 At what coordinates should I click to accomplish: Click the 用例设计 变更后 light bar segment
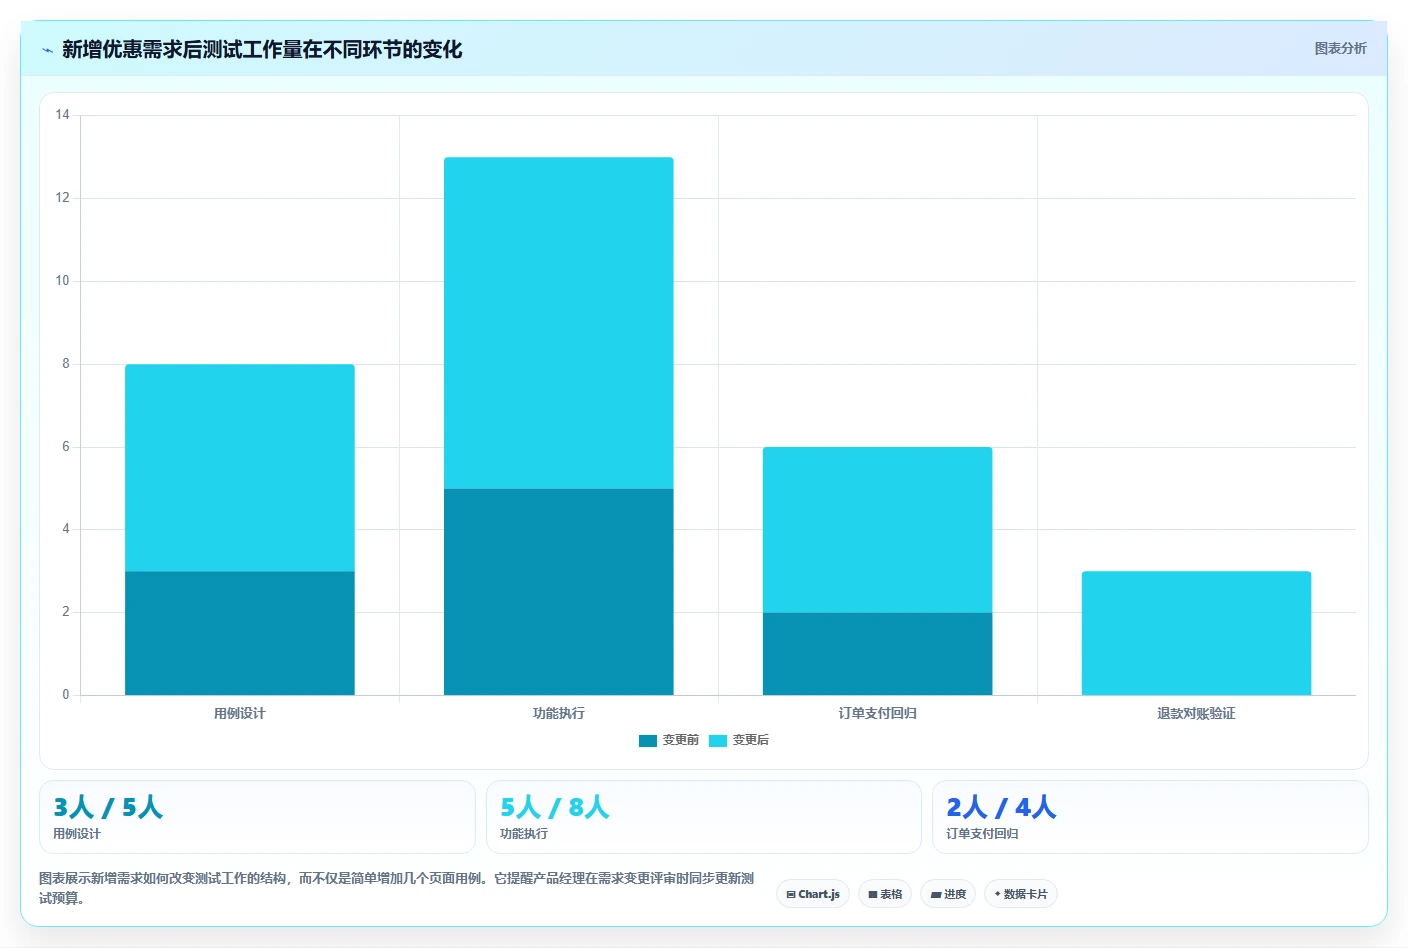pyautogui.click(x=240, y=468)
